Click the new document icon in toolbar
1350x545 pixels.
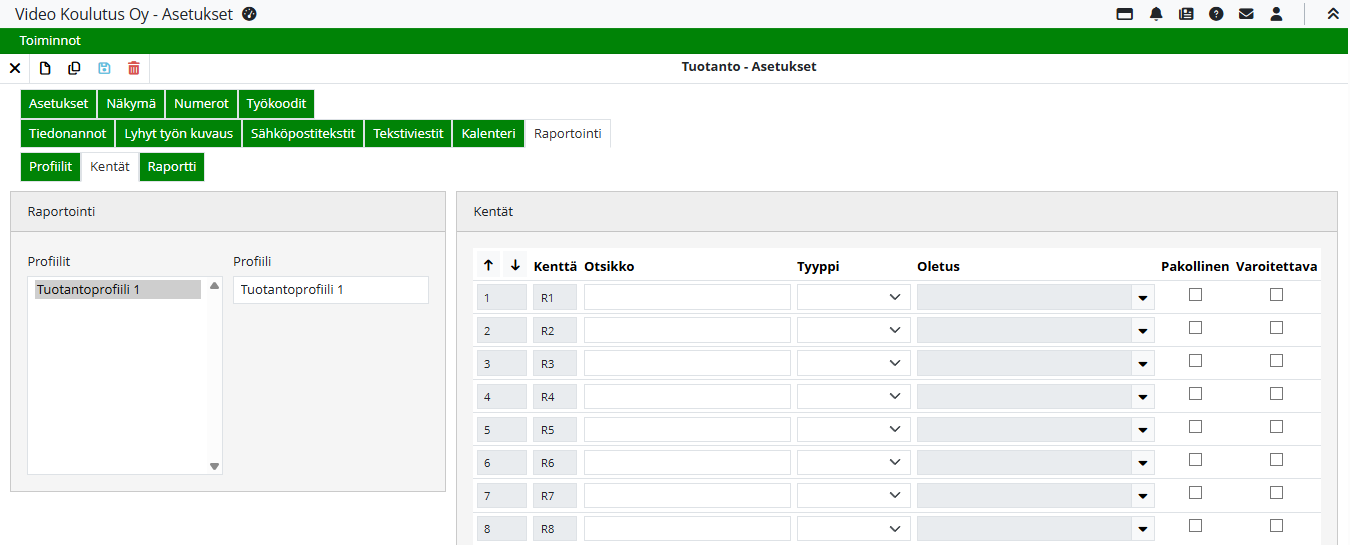click(x=45, y=68)
